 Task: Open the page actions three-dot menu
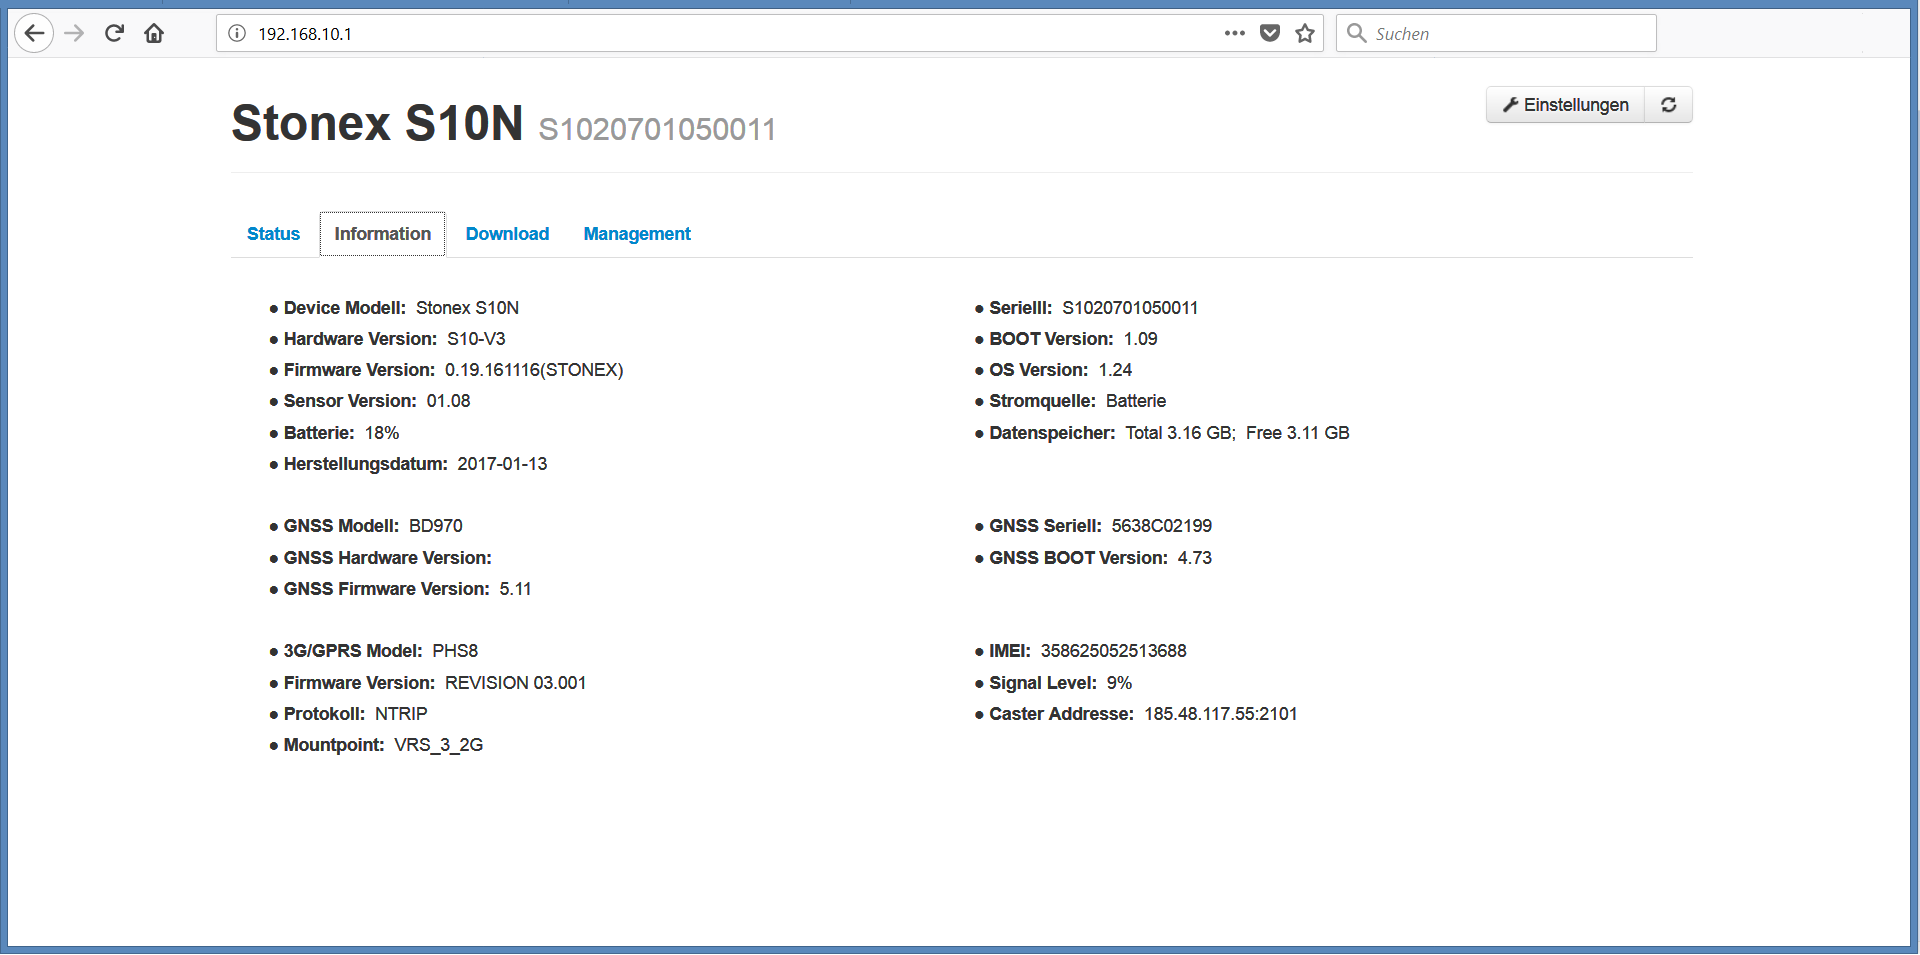(x=1235, y=33)
